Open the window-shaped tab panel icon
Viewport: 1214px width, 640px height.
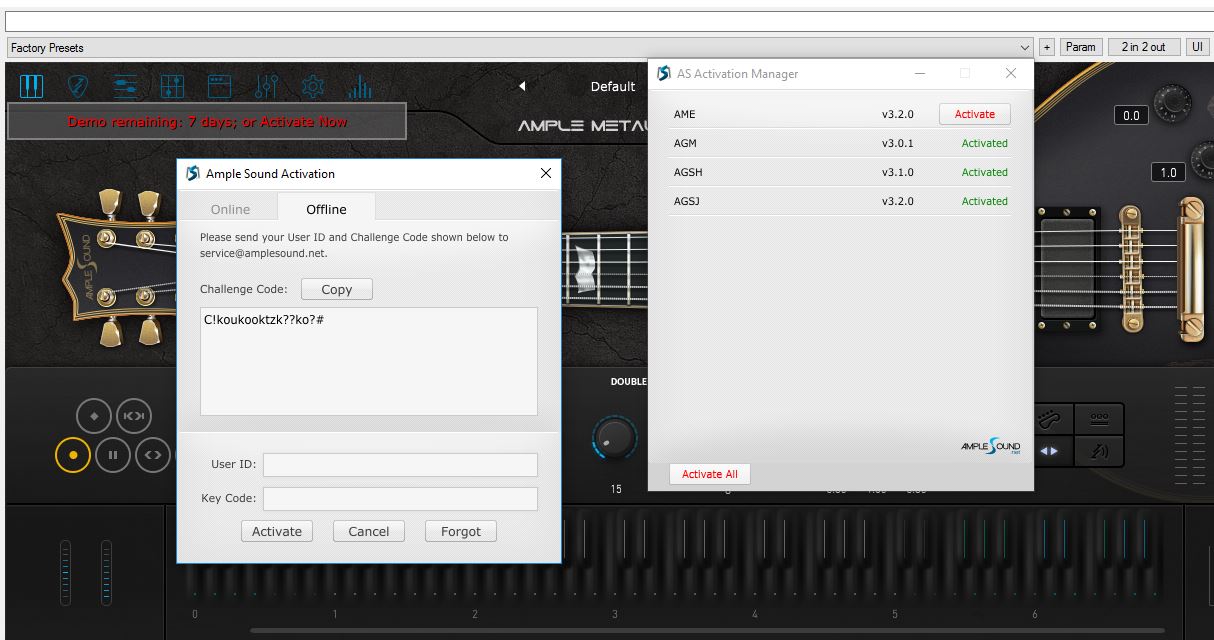click(x=220, y=87)
